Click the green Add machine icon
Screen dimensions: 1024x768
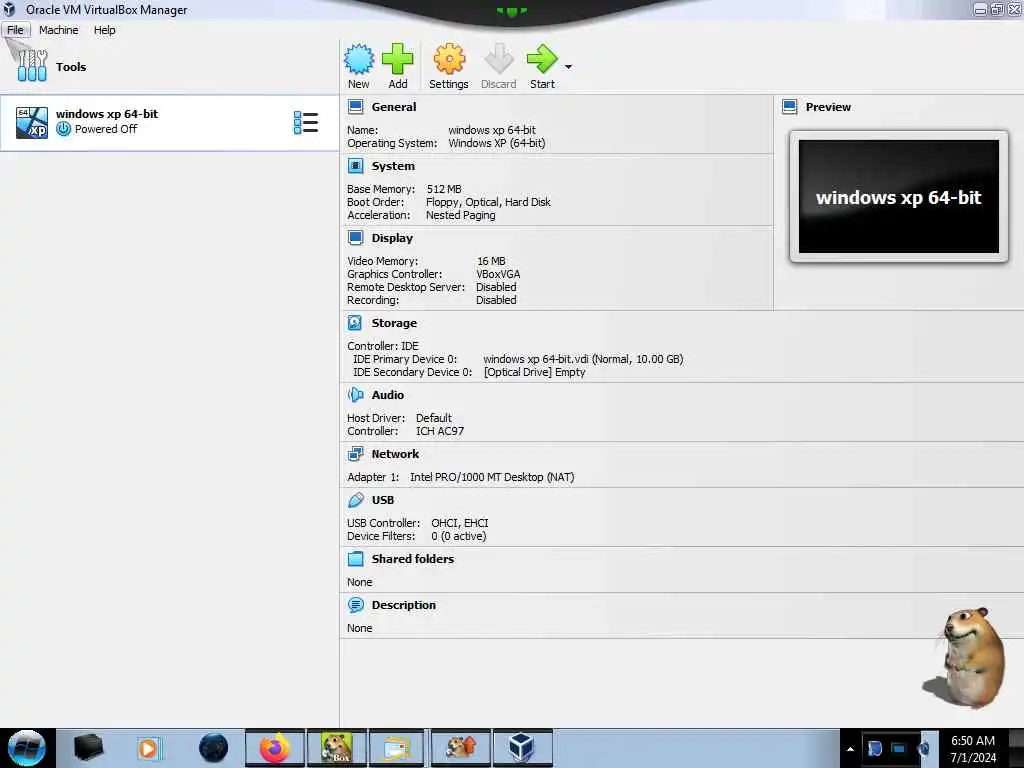tap(398, 59)
